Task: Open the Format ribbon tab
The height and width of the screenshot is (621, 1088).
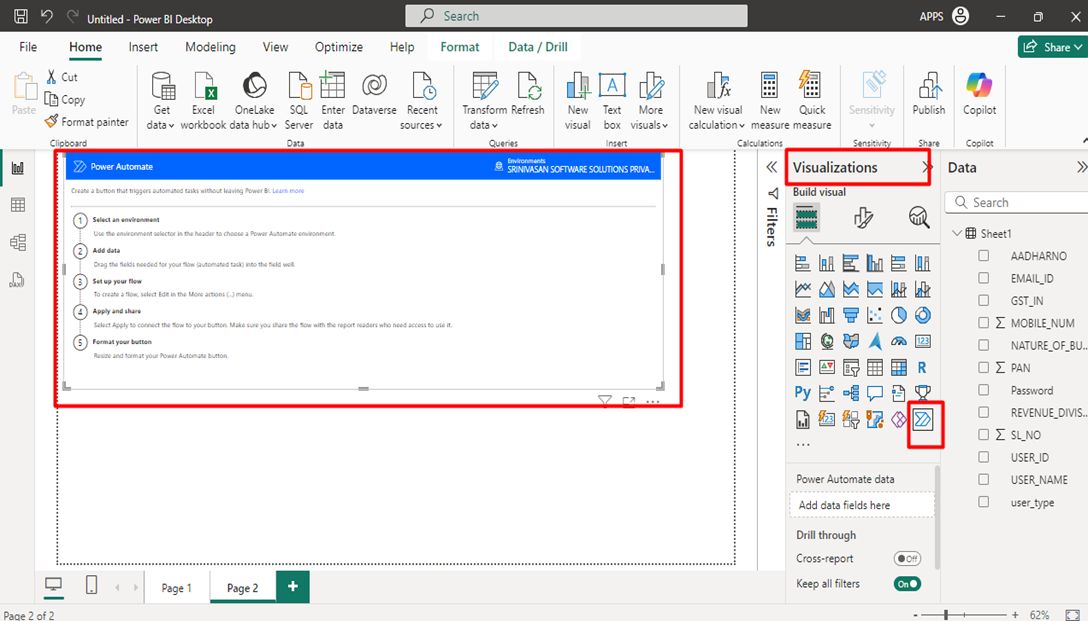Action: [x=459, y=47]
